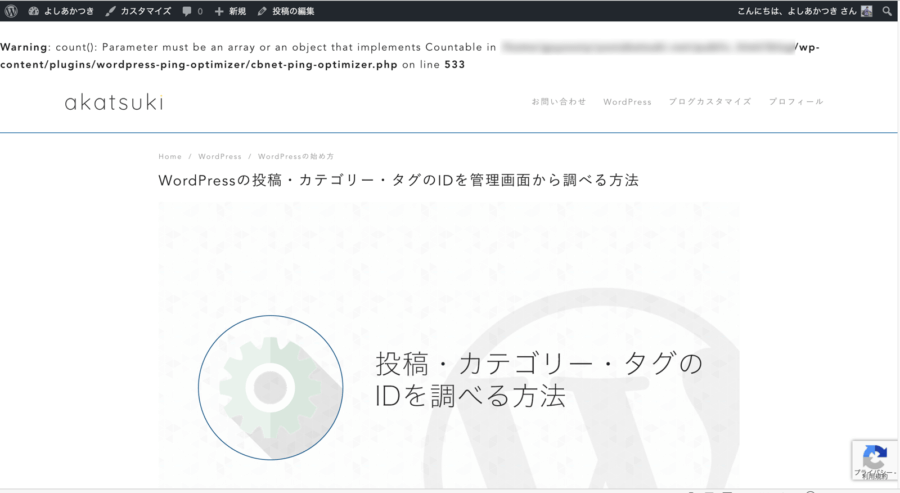Screen dimensions: 900x493
Task: Click the WordPress logo in admin bar
Action: click(x=10, y=10)
